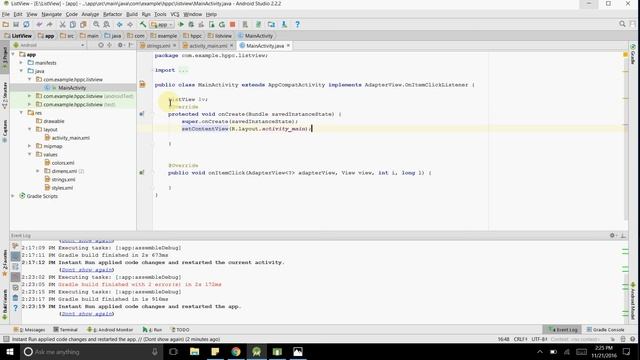
Task: Click status bar tool window toggle icon
Action: click(x=6, y=339)
